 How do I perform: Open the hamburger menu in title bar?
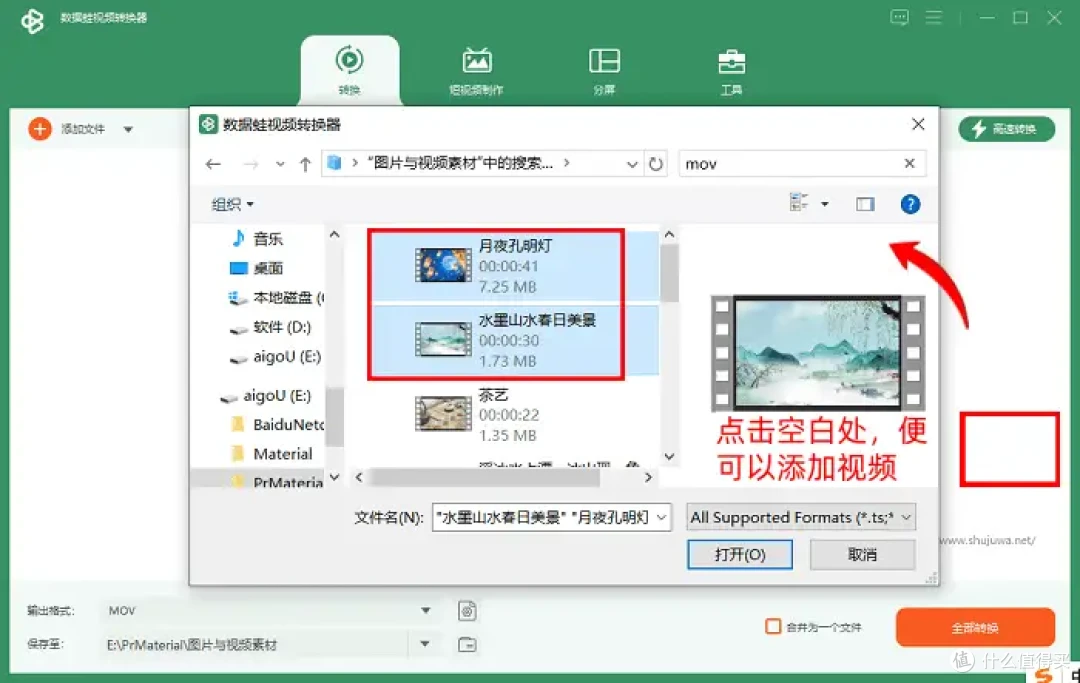(933, 18)
